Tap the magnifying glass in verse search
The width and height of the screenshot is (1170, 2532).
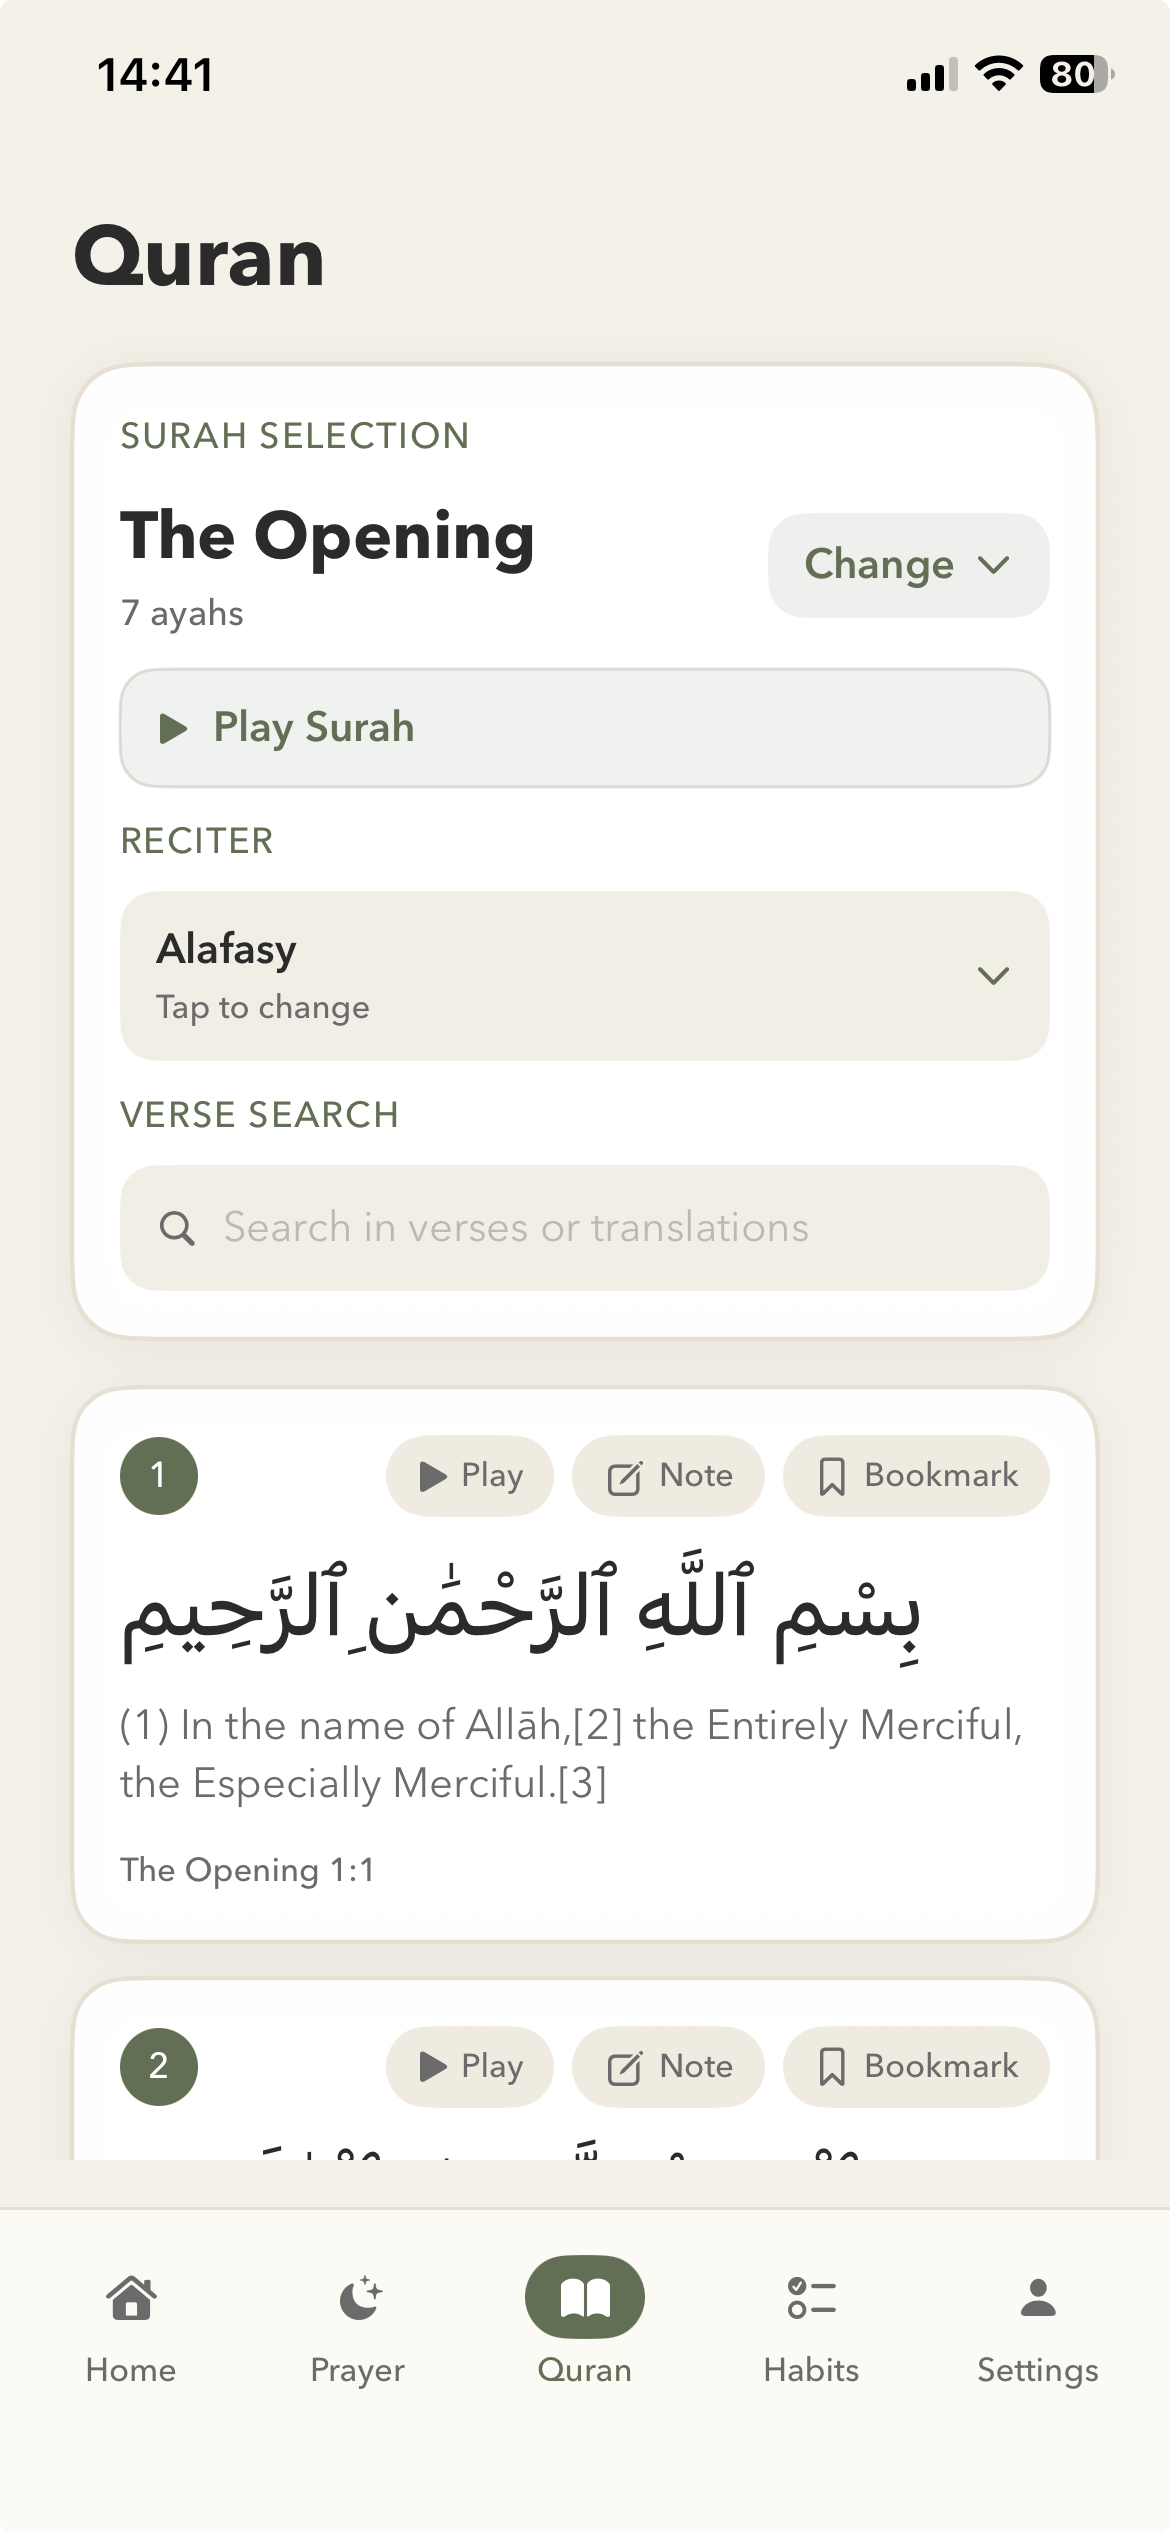(178, 1227)
